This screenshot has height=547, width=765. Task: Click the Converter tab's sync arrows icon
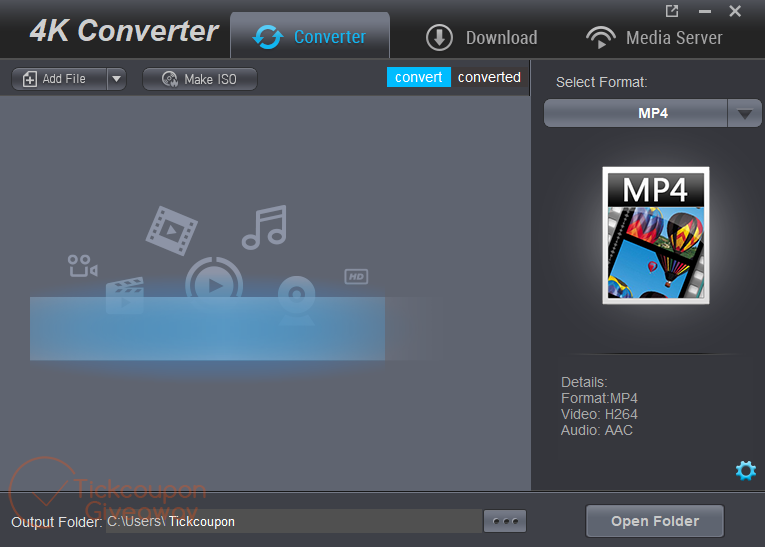[x=267, y=38]
